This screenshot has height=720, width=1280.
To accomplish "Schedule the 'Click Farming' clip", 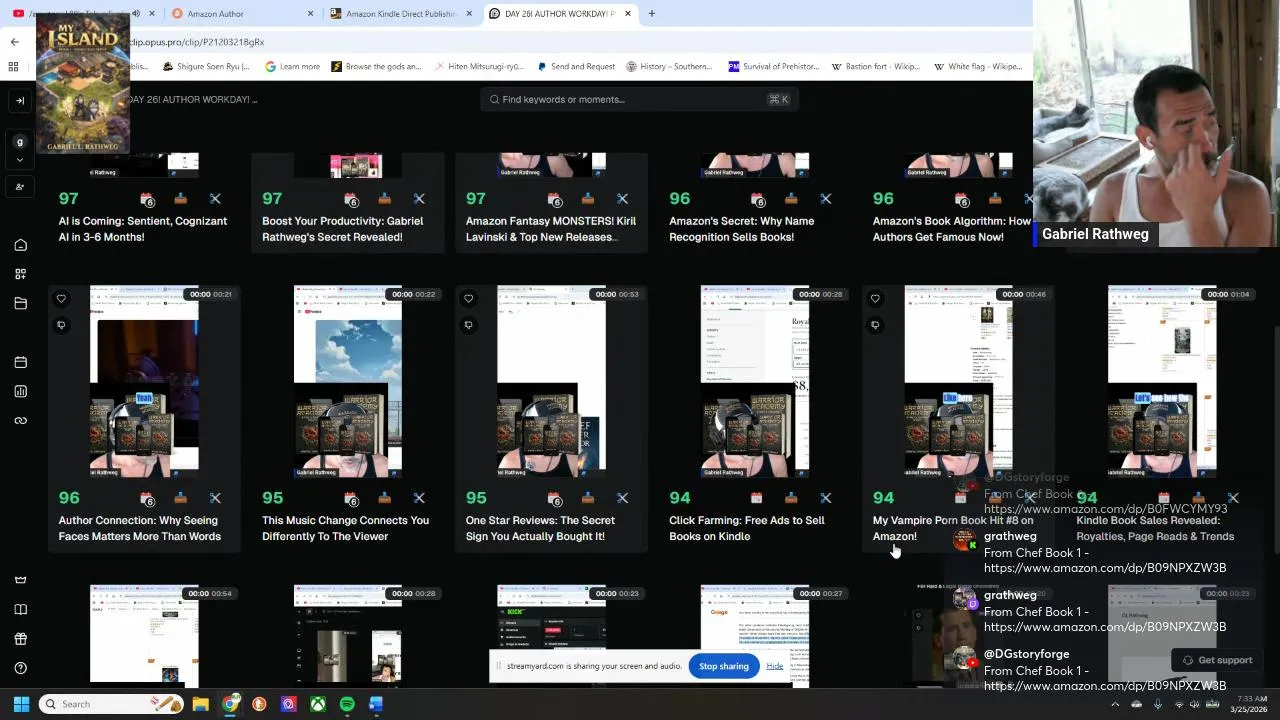I will (757, 498).
